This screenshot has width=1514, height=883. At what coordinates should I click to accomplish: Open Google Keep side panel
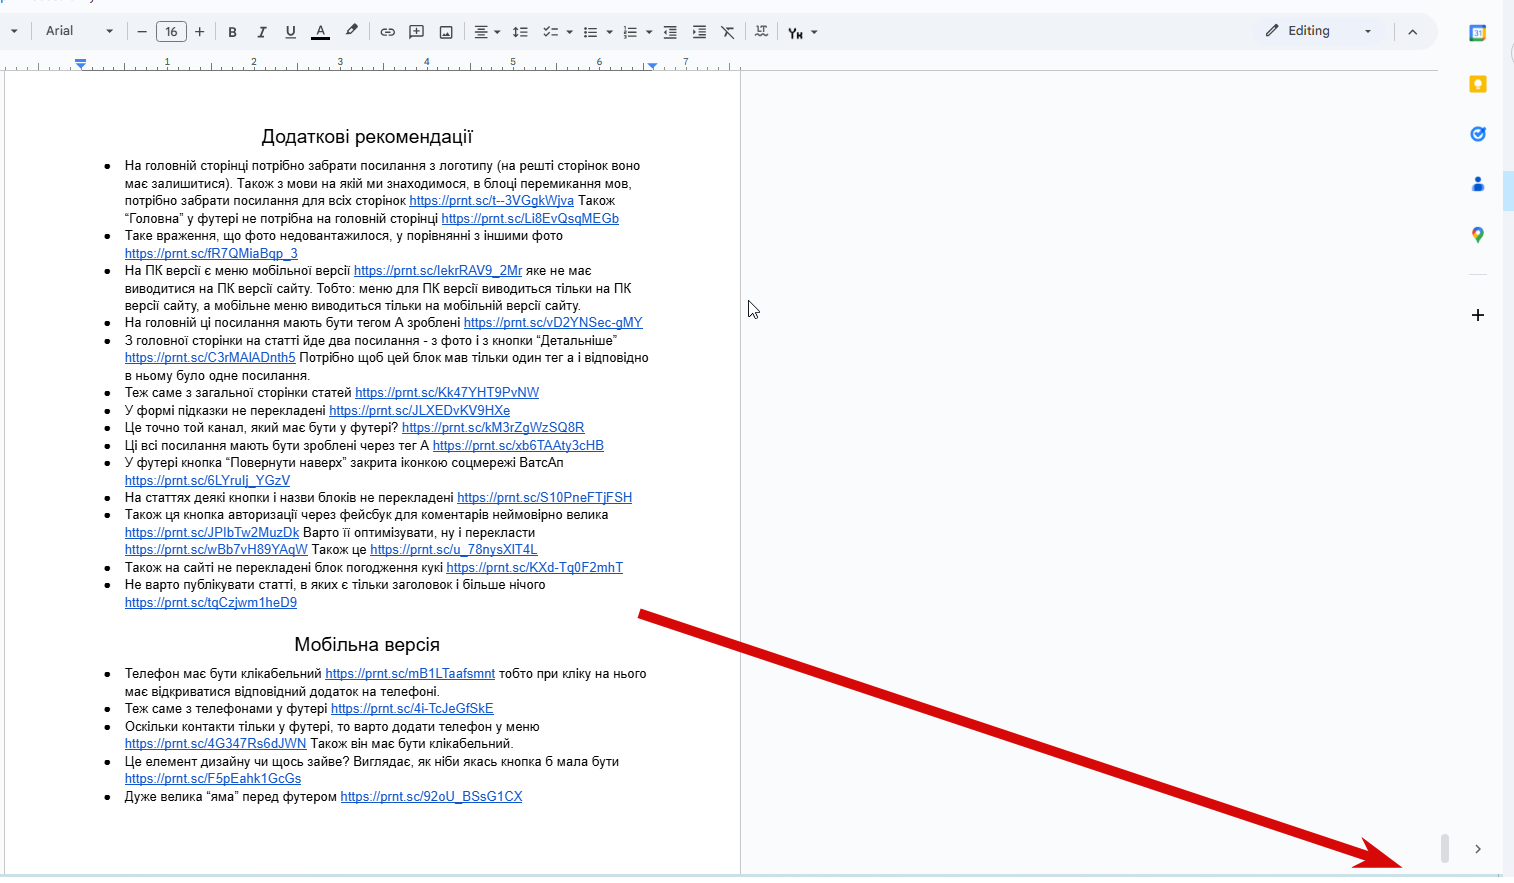[x=1477, y=84]
